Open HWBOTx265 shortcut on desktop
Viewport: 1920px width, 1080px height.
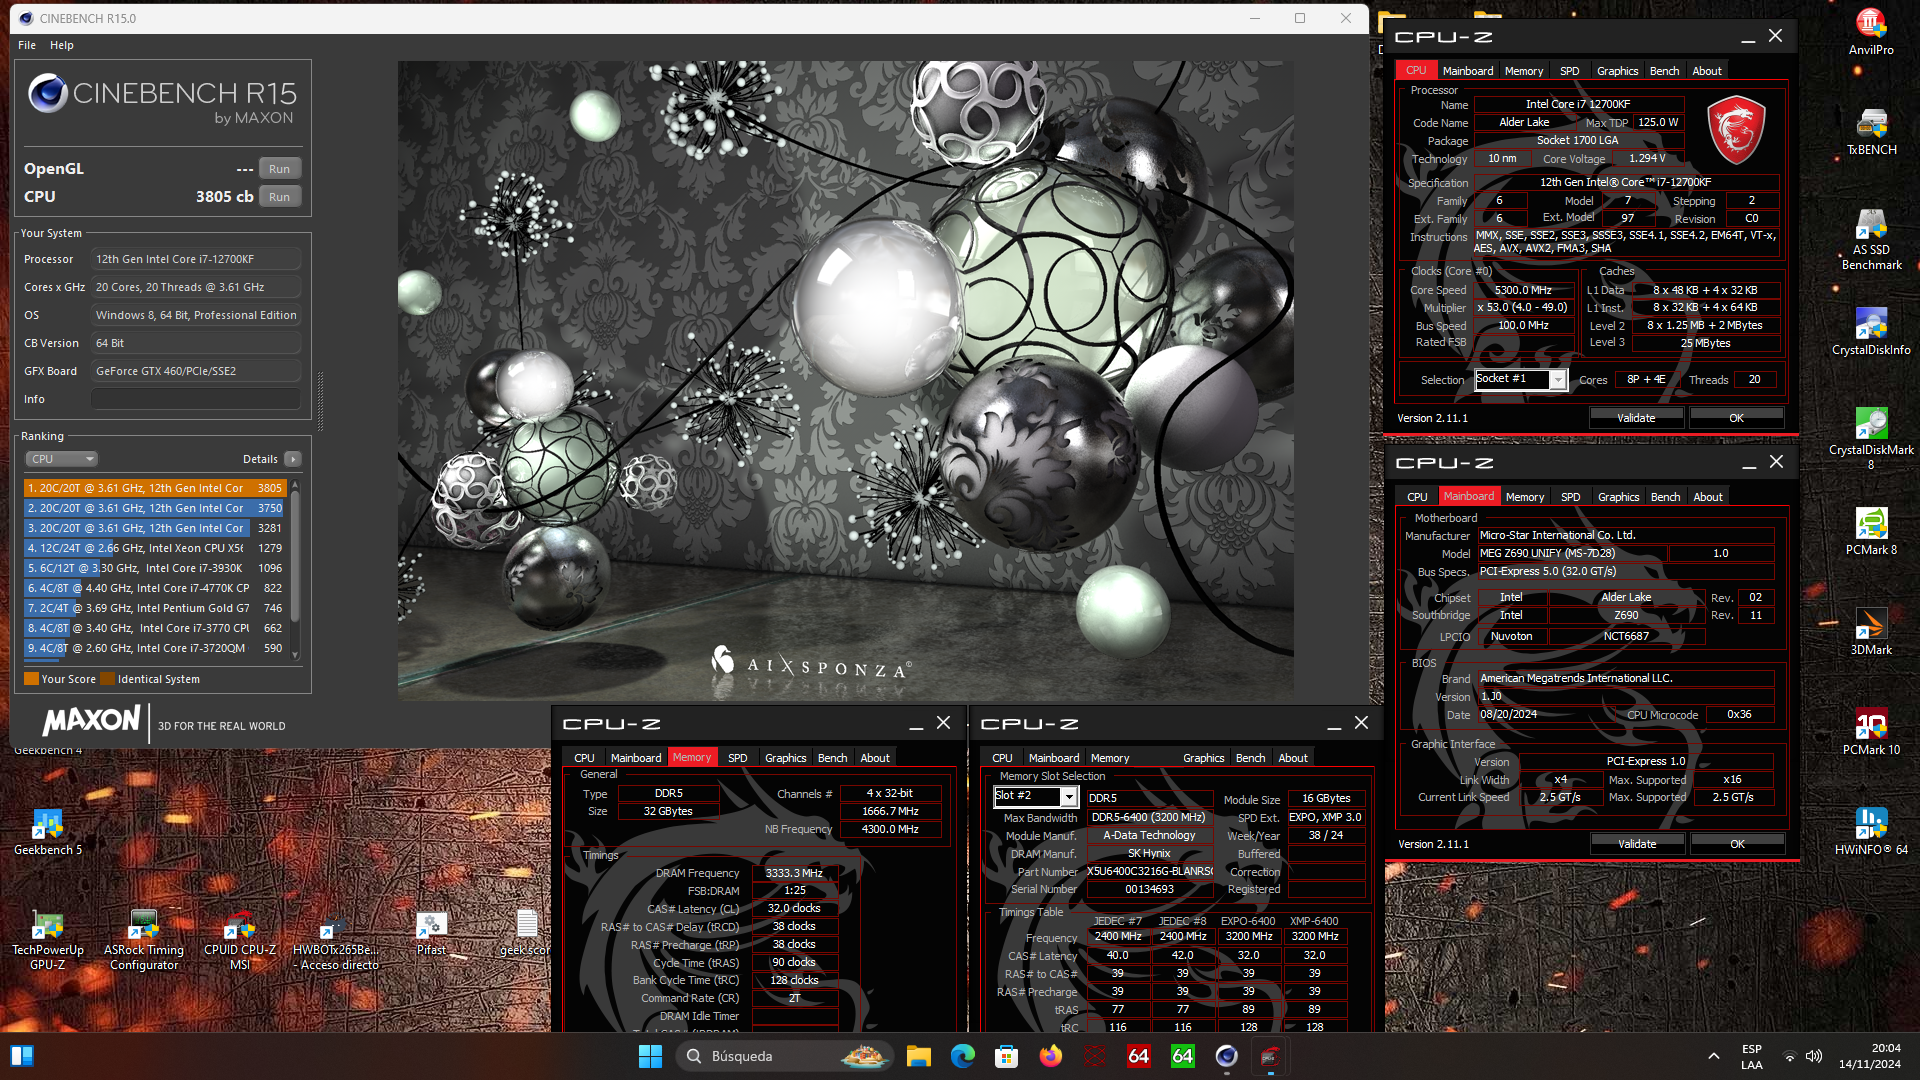click(x=336, y=939)
